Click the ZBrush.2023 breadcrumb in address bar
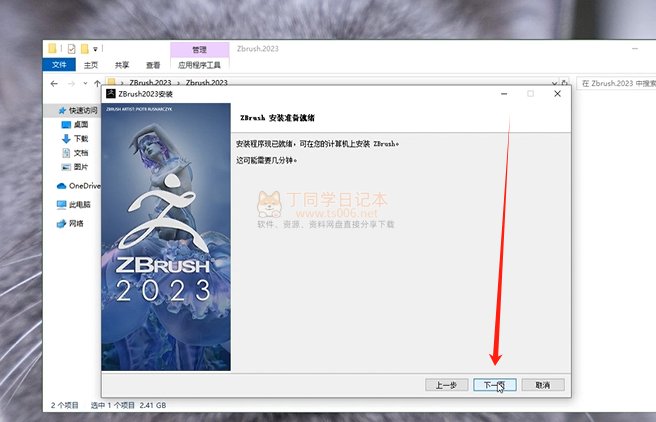 click(x=150, y=83)
